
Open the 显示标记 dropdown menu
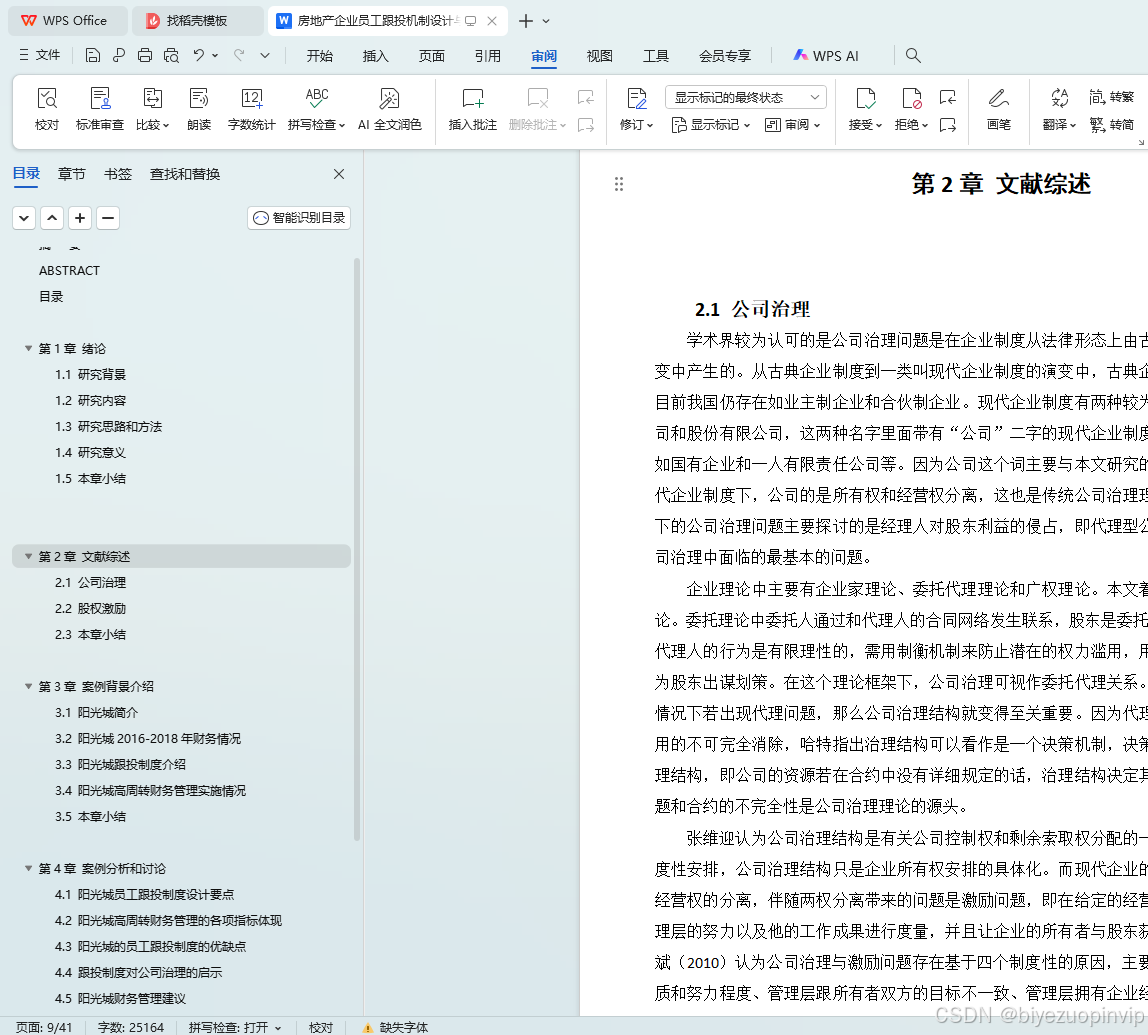tap(710, 125)
